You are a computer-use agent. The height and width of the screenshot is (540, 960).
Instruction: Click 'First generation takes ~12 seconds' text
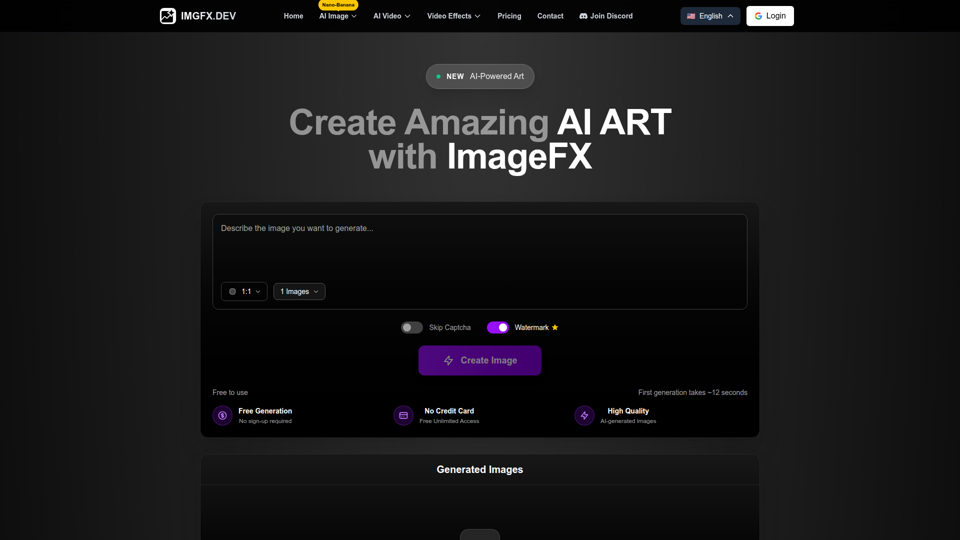[x=692, y=392]
